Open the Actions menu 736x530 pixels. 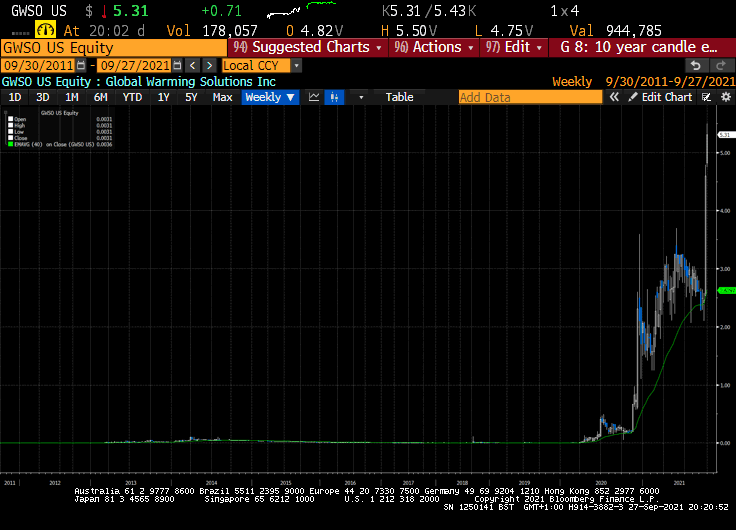click(x=432, y=47)
